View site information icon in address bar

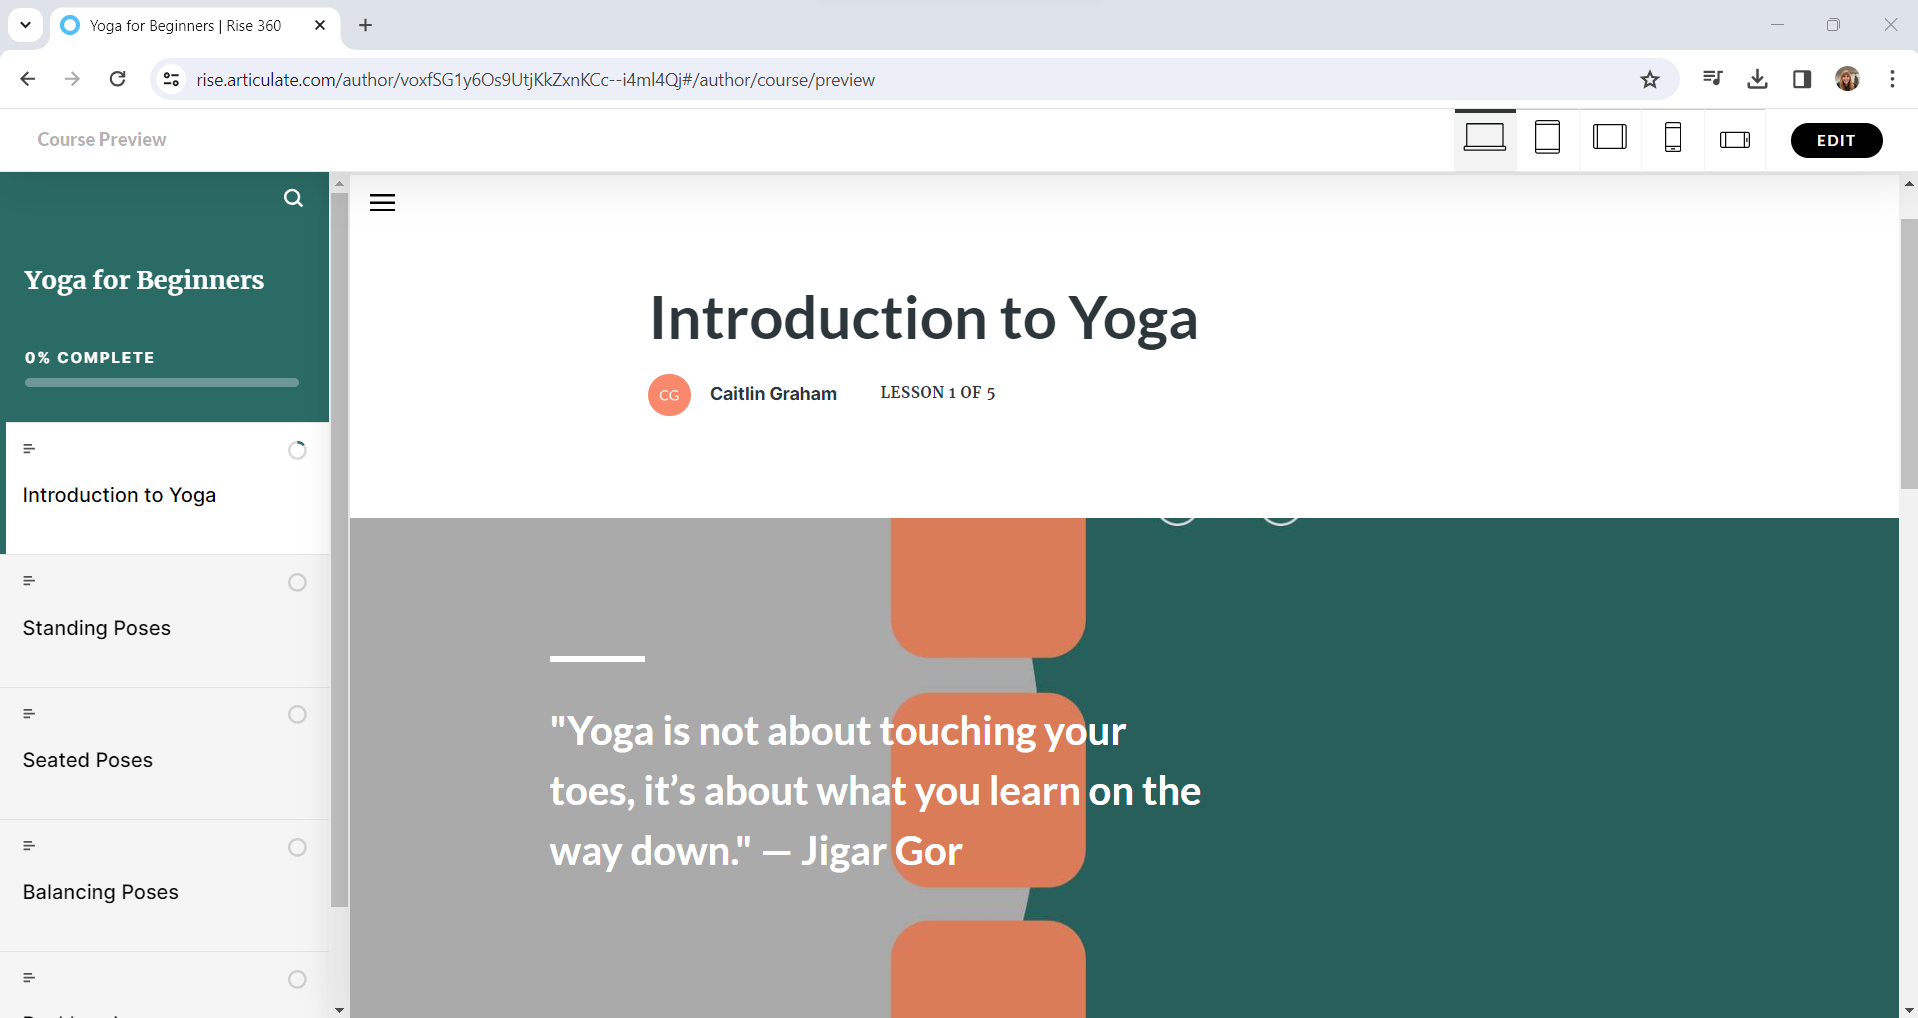click(x=172, y=79)
